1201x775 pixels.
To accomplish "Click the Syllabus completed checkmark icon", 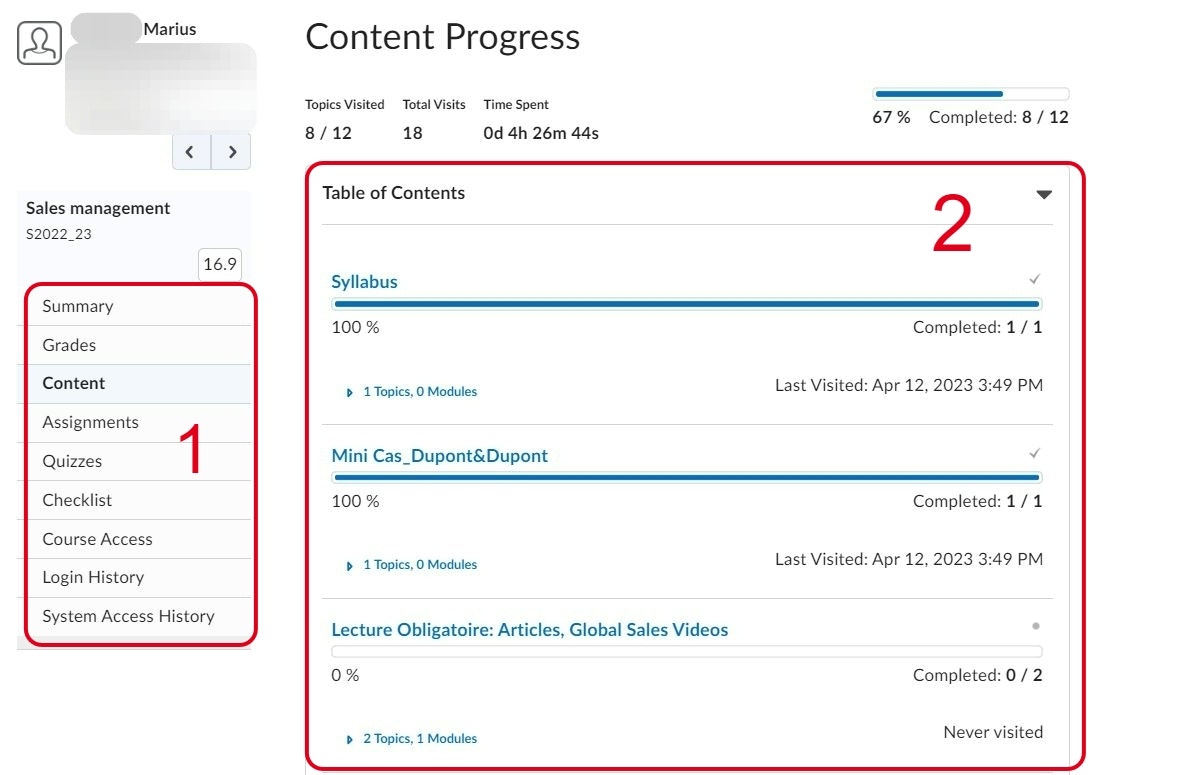I will (x=1035, y=280).
